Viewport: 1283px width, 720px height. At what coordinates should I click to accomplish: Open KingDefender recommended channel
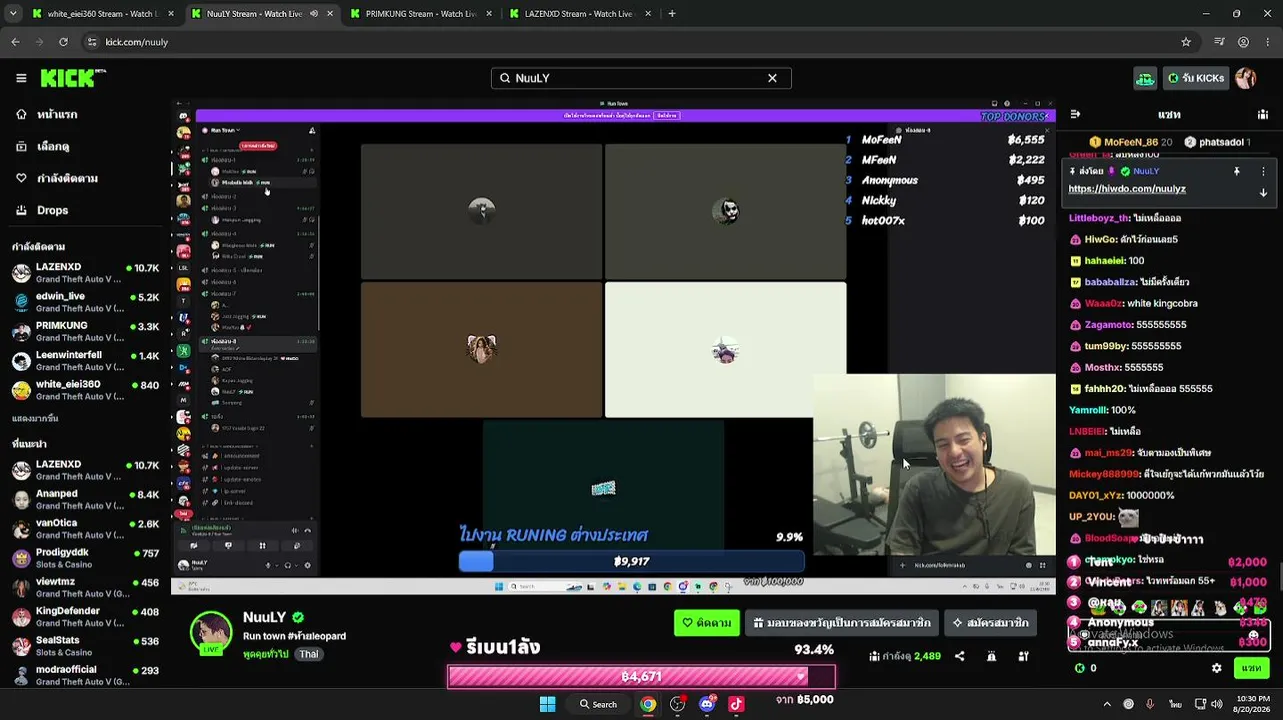85,616
